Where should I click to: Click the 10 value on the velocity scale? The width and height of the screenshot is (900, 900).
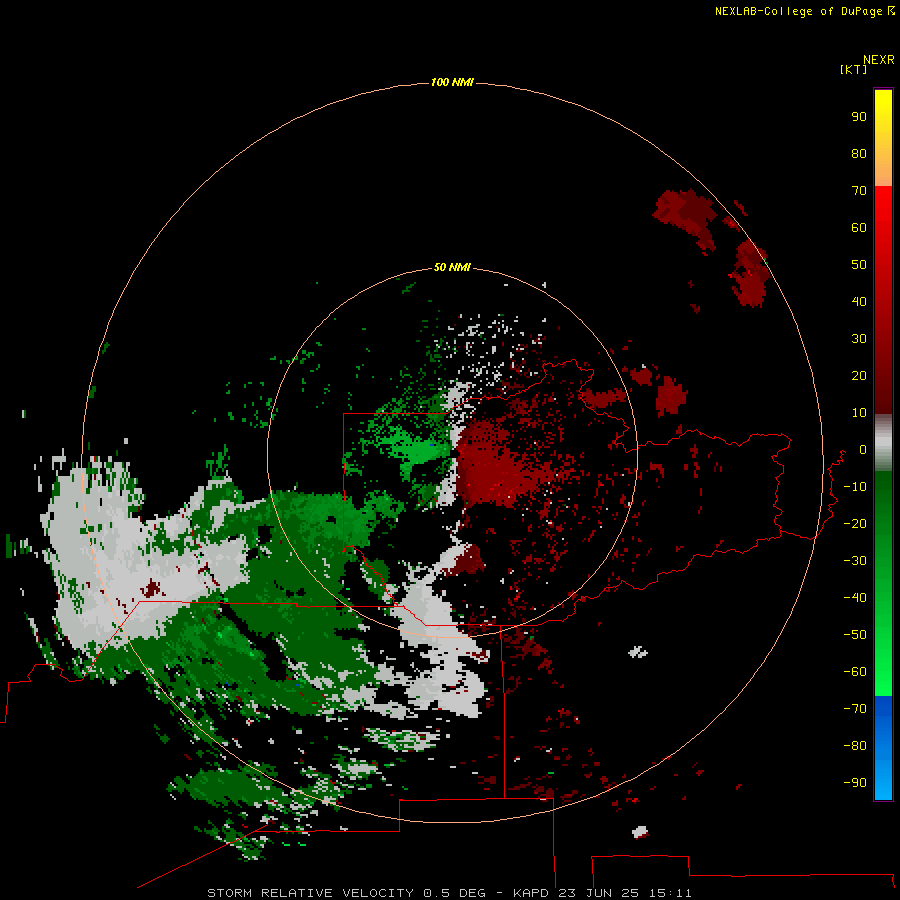(x=859, y=413)
